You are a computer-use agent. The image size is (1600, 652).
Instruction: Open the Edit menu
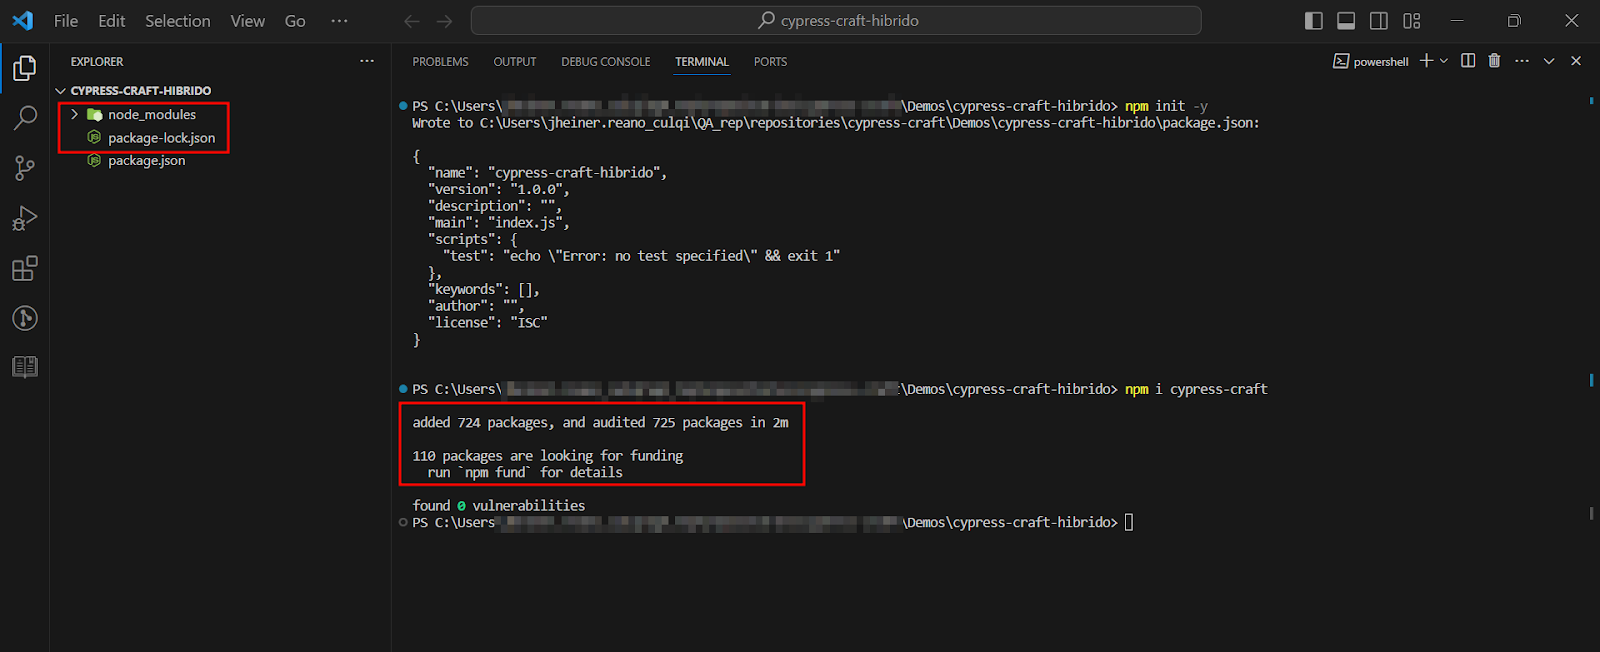point(112,21)
